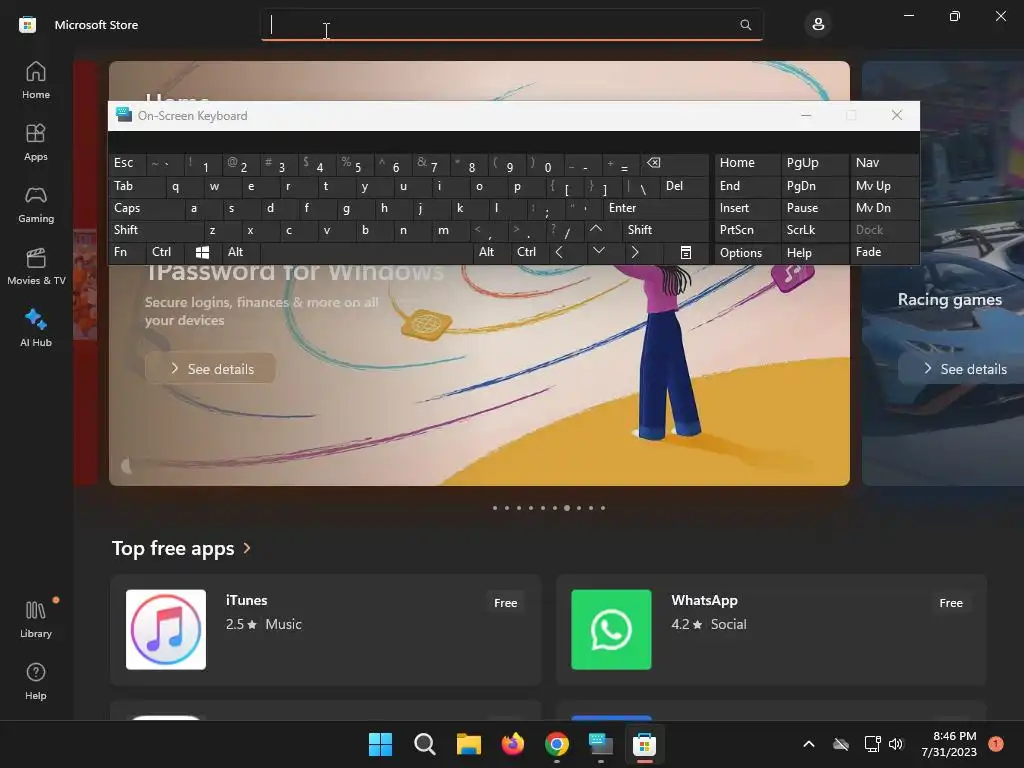Click the Insert key on keyboard

pyautogui.click(x=748, y=208)
